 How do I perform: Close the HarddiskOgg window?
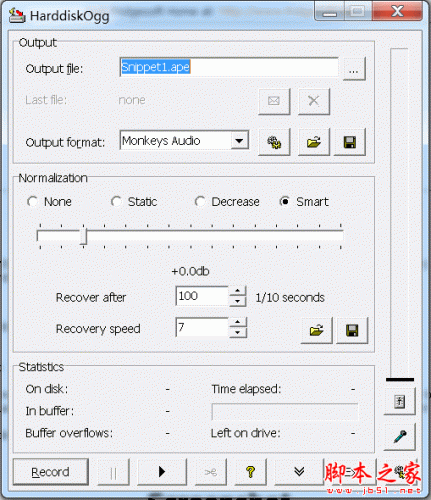click(397, 12)
